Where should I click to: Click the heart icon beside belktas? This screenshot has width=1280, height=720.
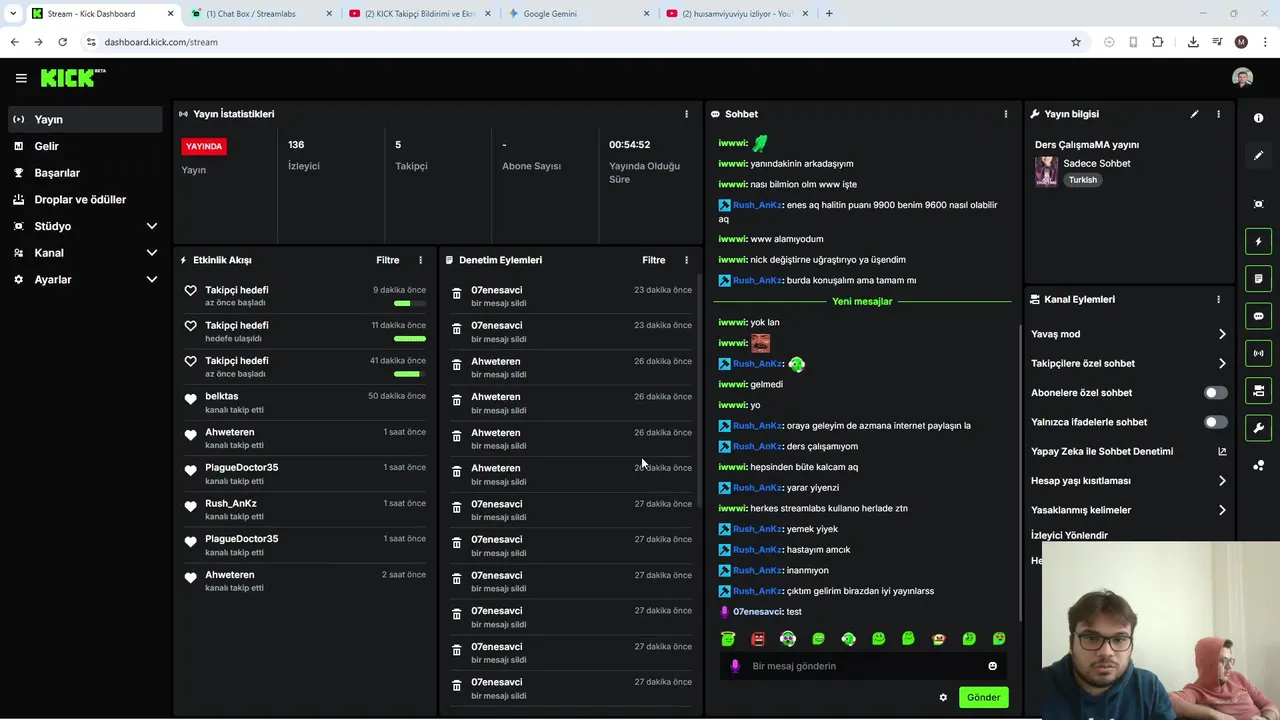coord(191,397)
